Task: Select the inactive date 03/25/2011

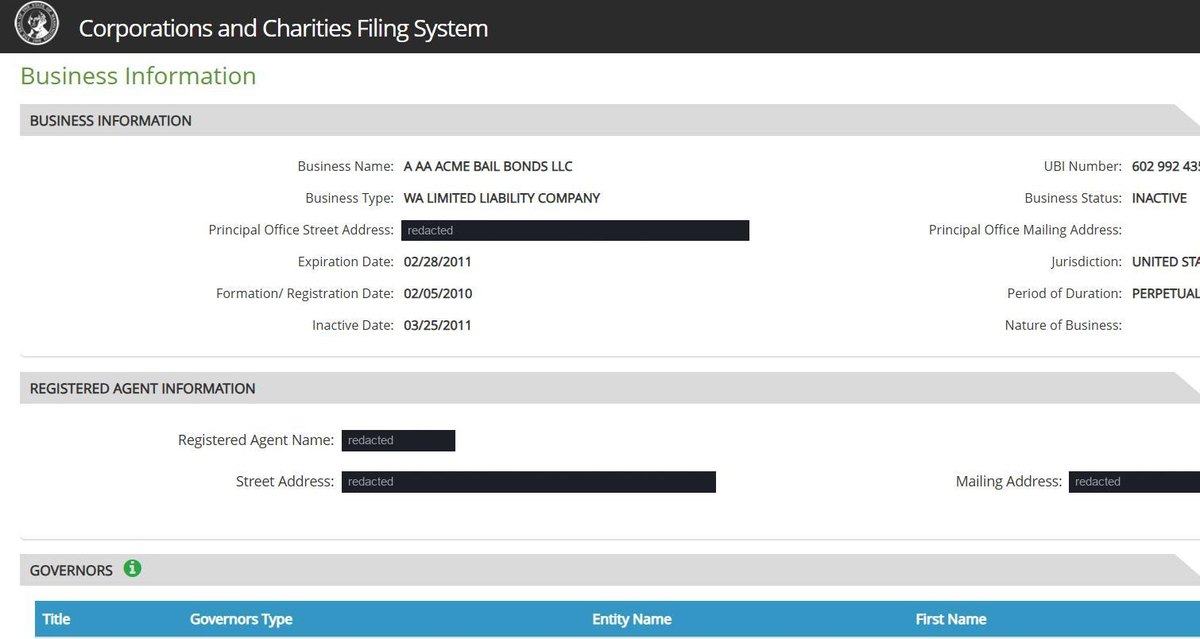Action: [438, 325]
